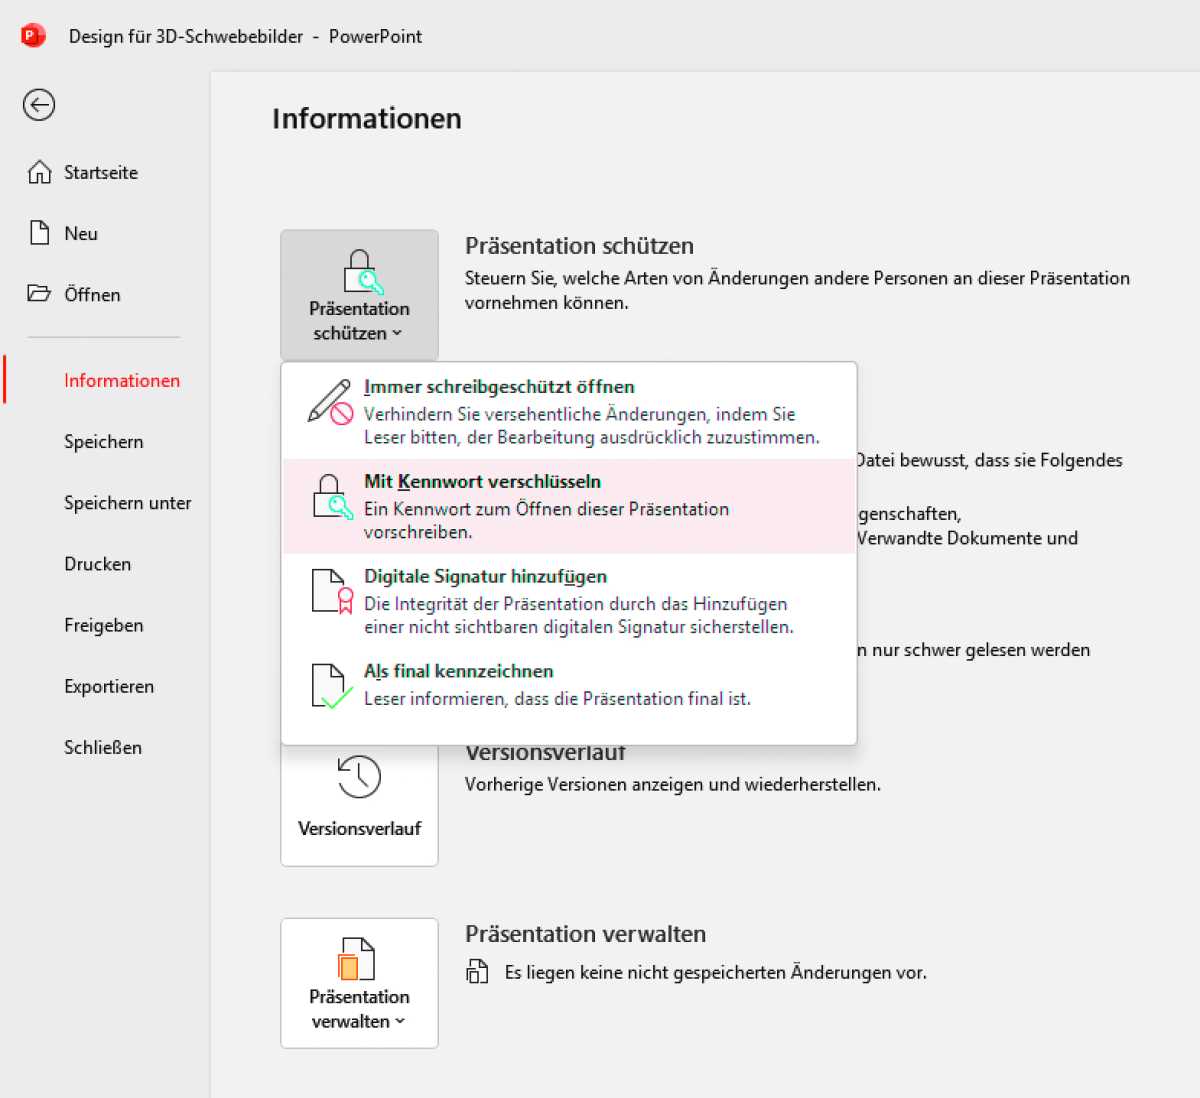The width and height of the screenshot is (1200, 1098).
Task: Click the pencil icon for Immer schreibgeschützt öffnen
Action: [328, 404]
